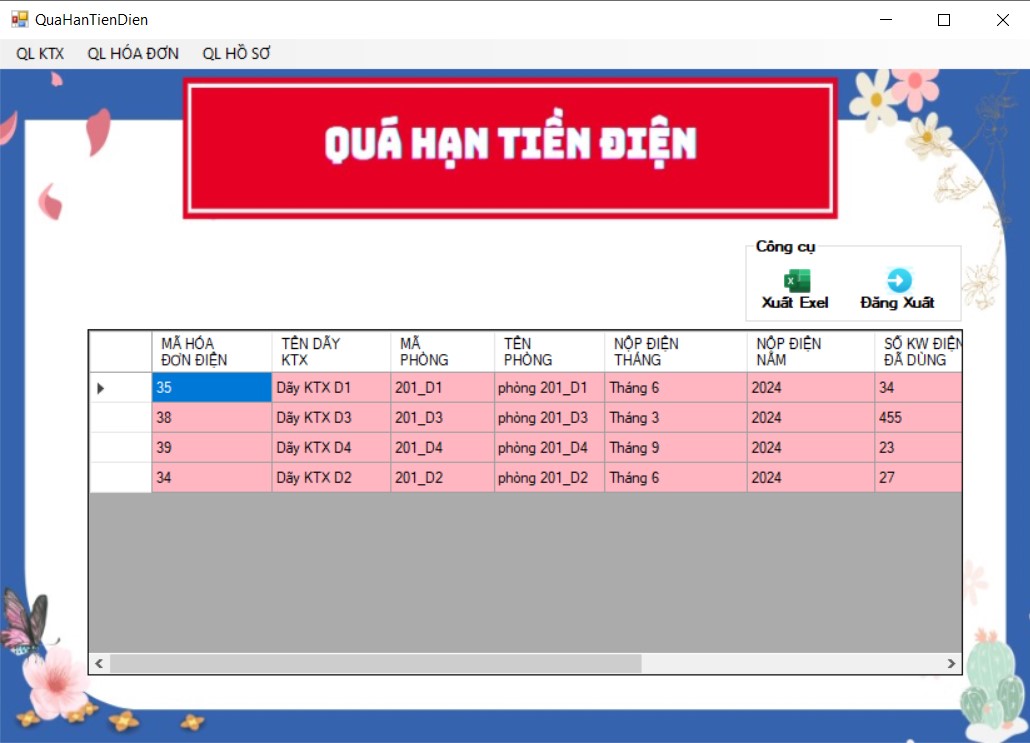Click the MÃ PHÒNG column header
Viewport: 1030px width, 743px height.
click(442, 351)
